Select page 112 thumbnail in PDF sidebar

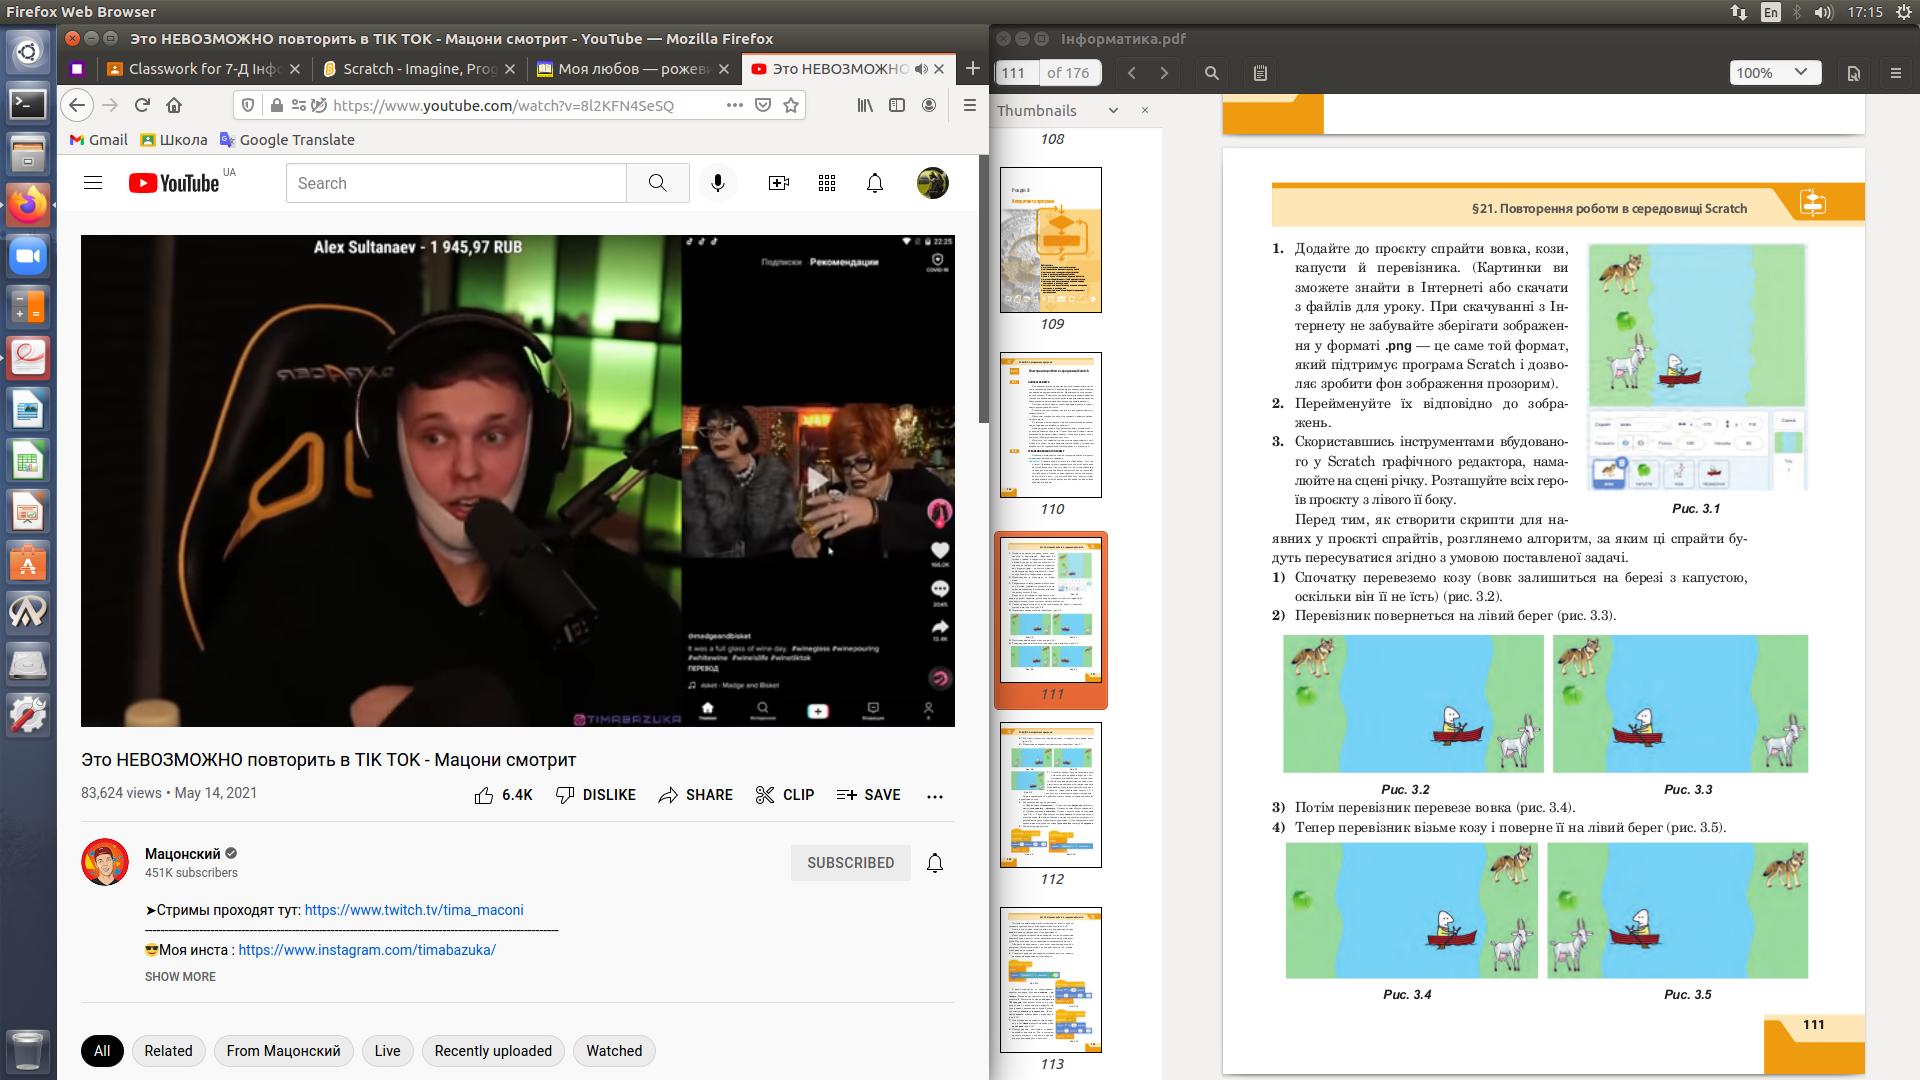(x=1051, y=795)
